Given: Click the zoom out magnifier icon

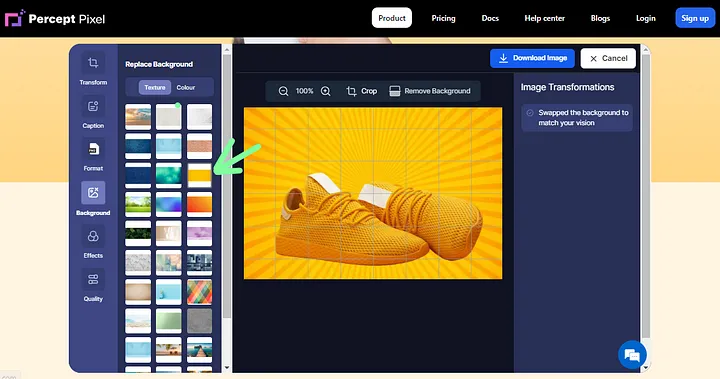Looking at the screenshot, I should pyautogui.click(x=283, y=91).
